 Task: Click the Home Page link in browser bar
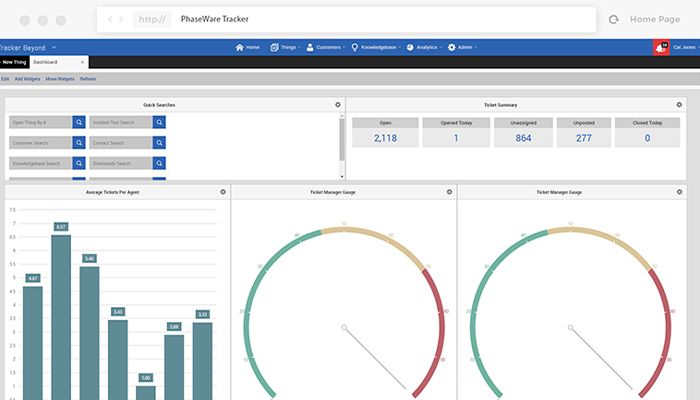(x=655, y=19)
